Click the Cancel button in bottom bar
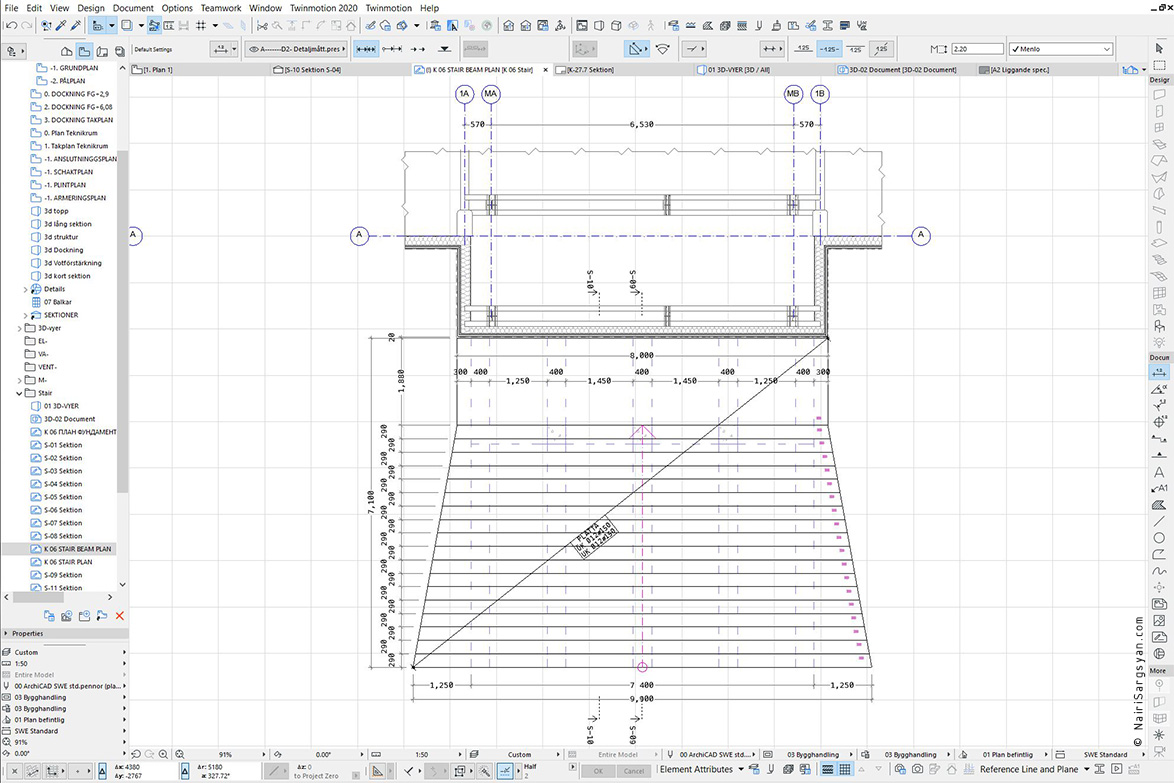The height and width of the screenshot is (783, 1174). tap(634, 770)
